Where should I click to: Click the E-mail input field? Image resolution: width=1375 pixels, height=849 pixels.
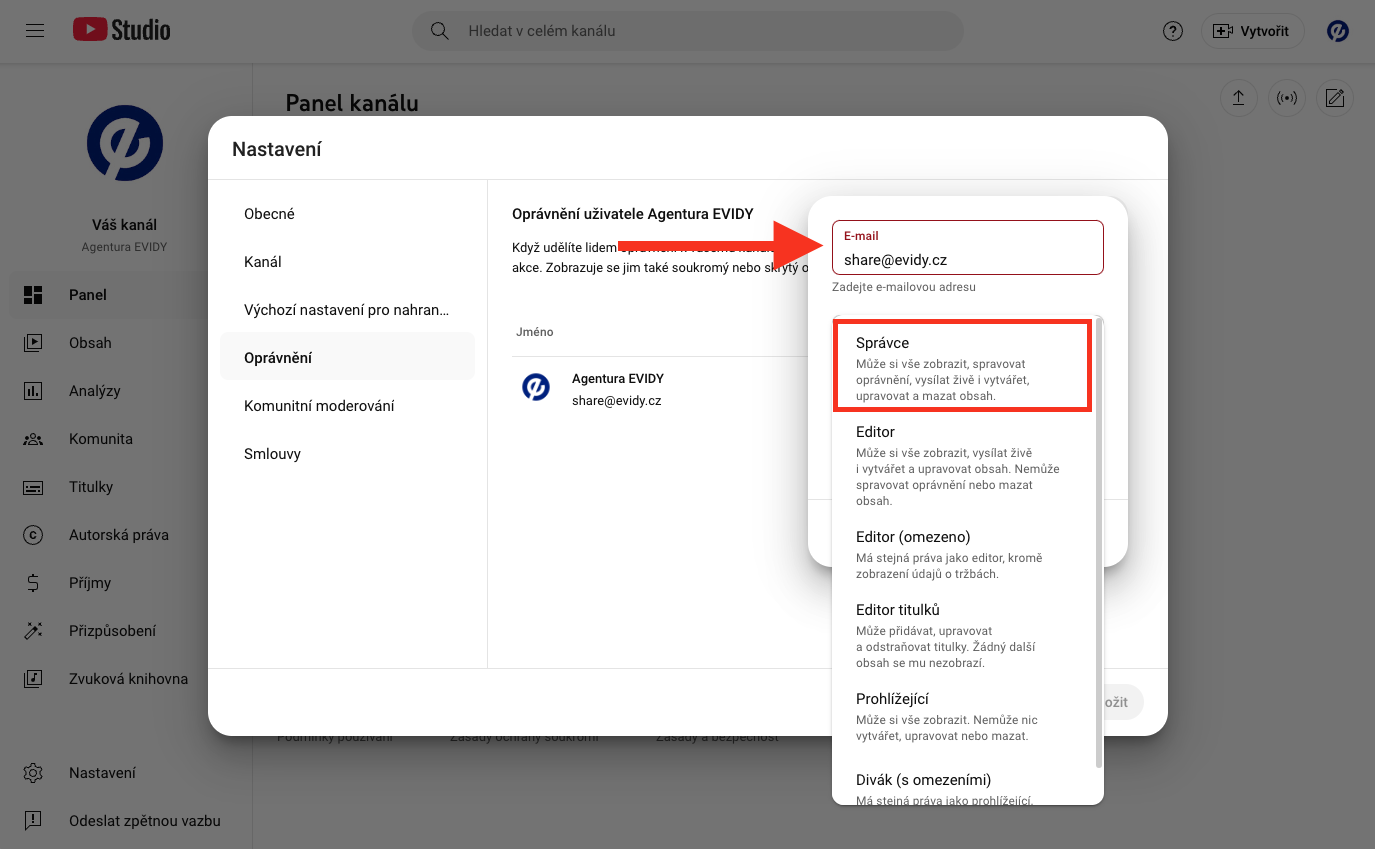pyautogui.click(x=968, y=247)
